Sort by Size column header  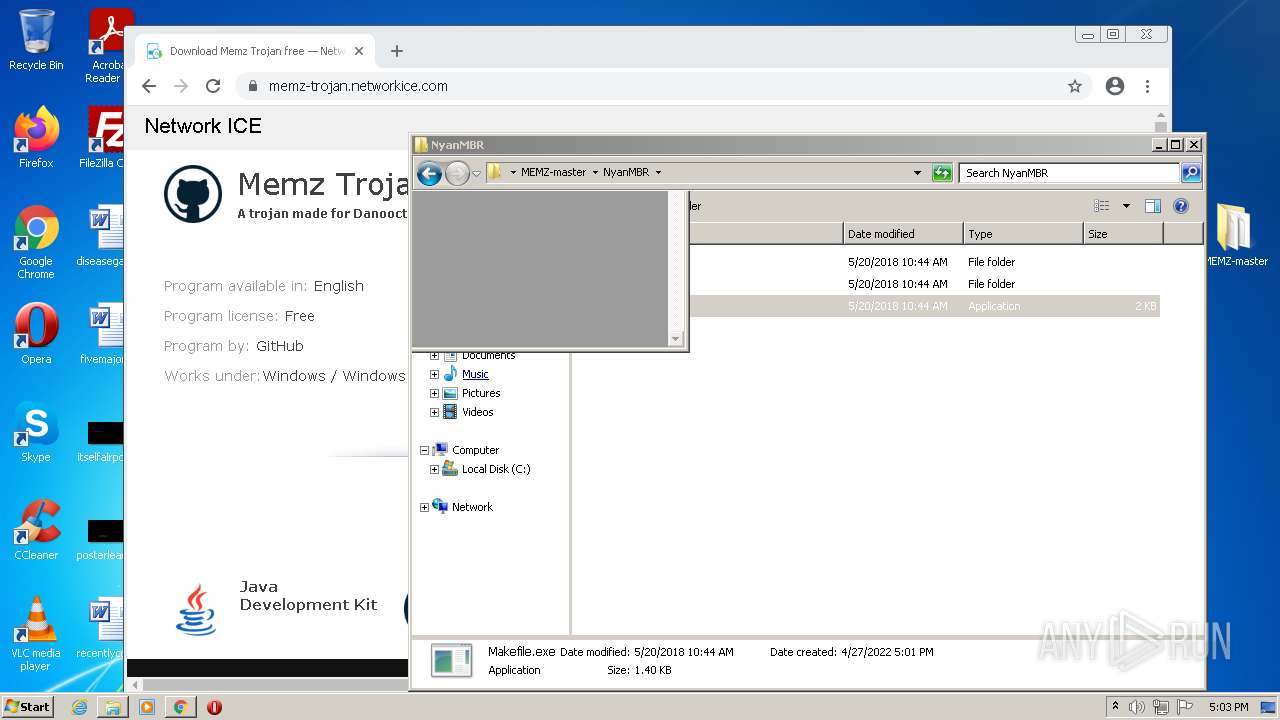click(1123, 234)
